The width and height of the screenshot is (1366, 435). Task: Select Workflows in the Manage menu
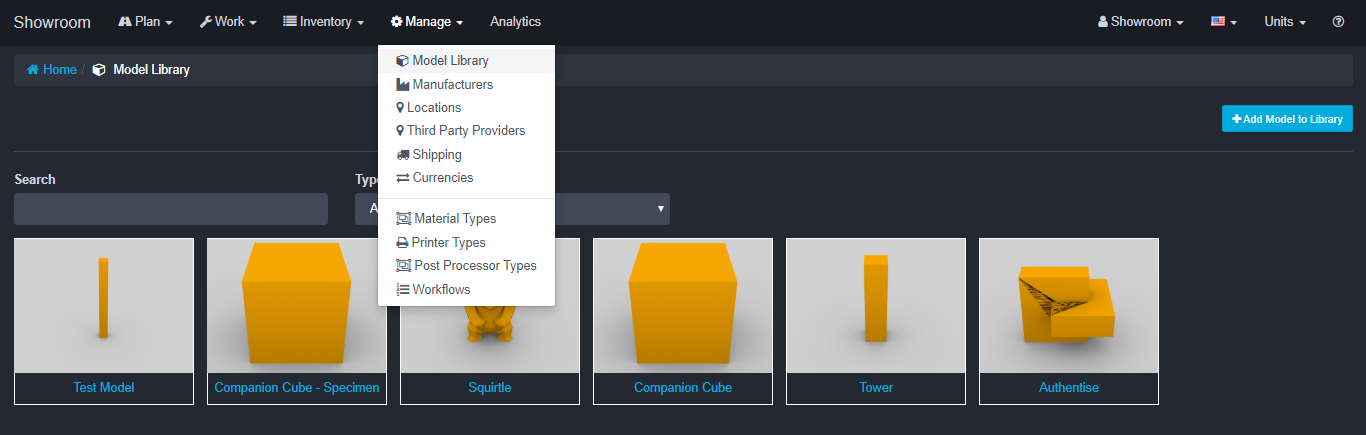coord(441,290)
